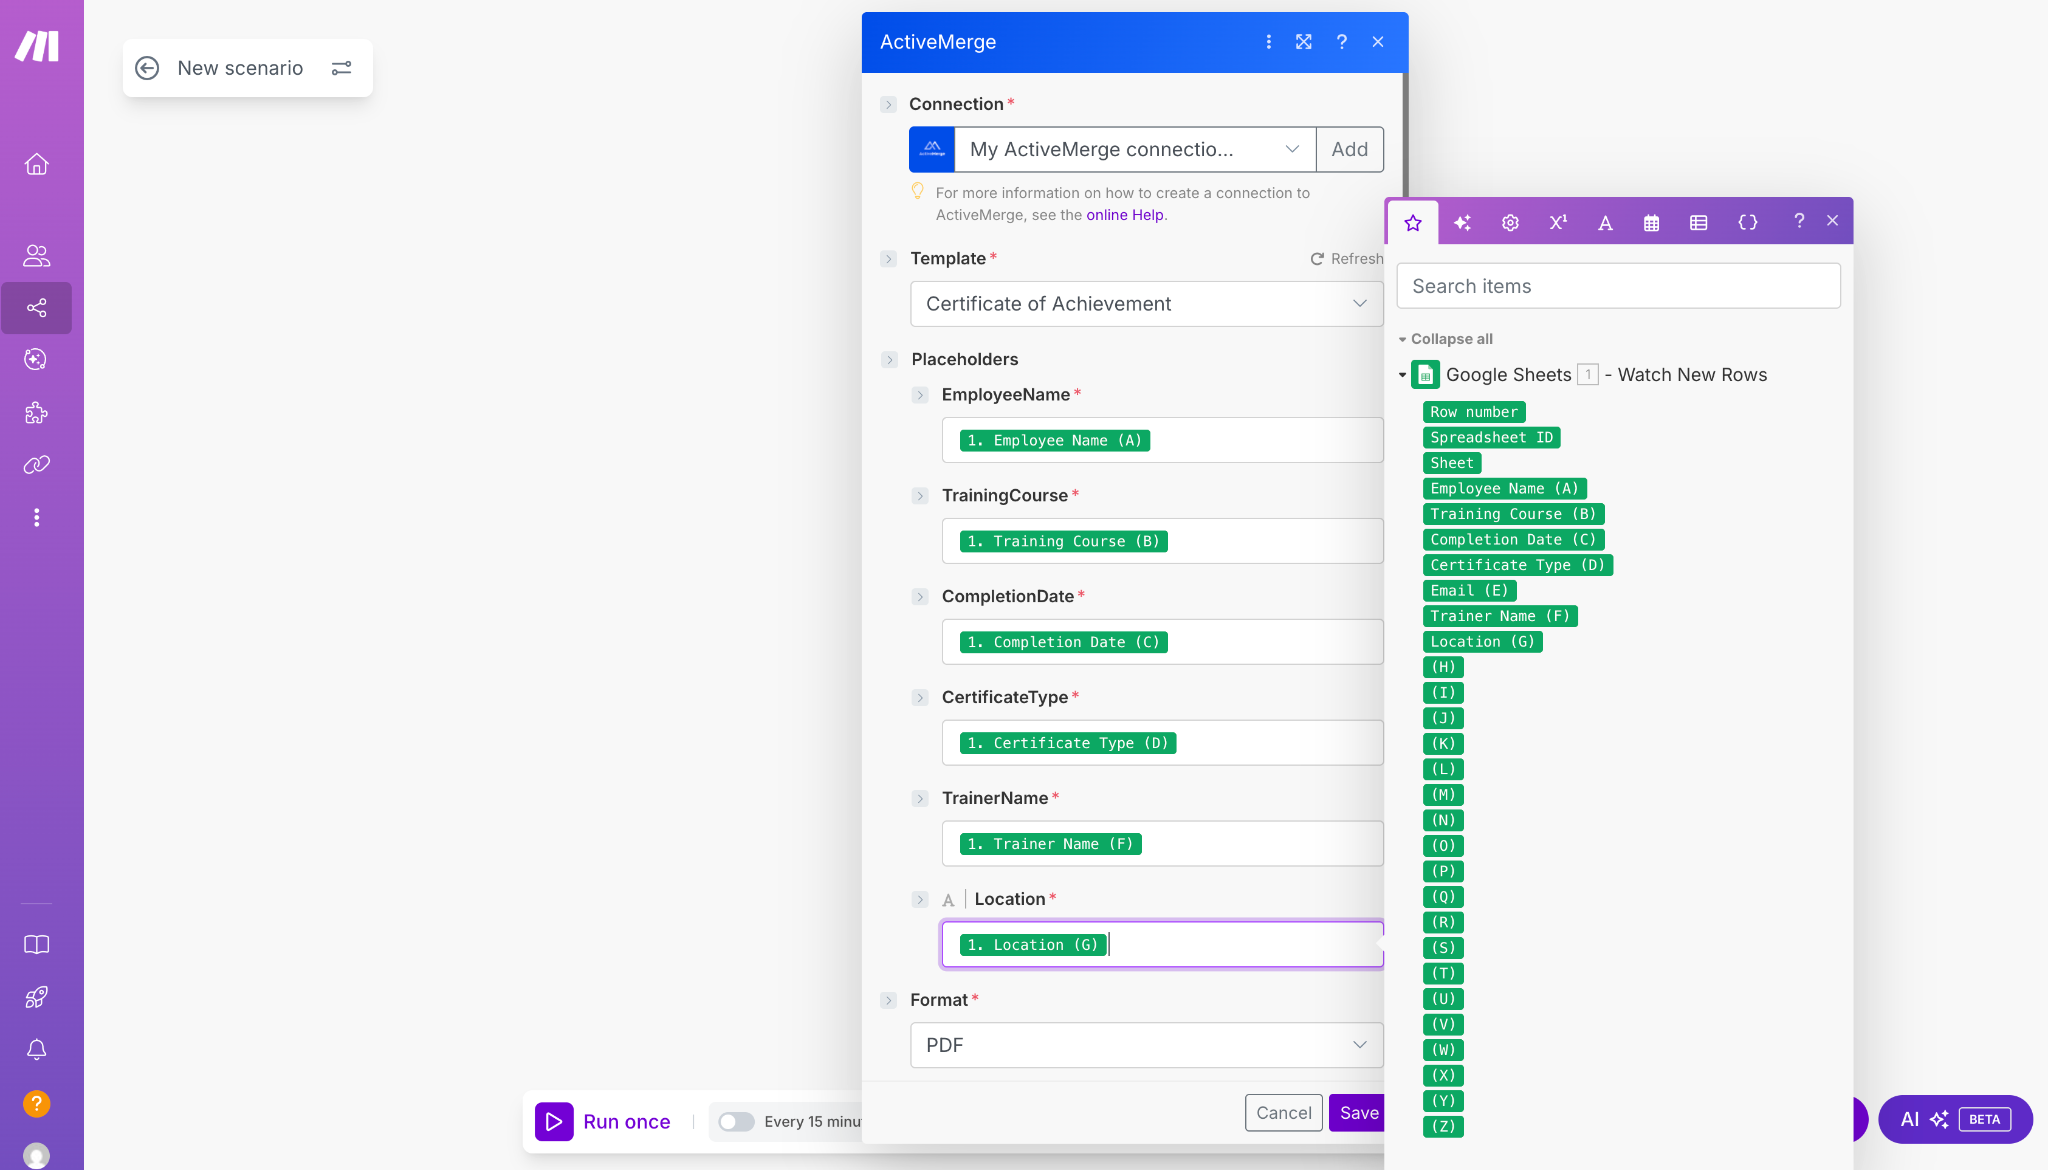Enable the Every 15 minutes scheduling toggle
This screenshot has width=2048, height=1170.
[x=737, y=1121]
